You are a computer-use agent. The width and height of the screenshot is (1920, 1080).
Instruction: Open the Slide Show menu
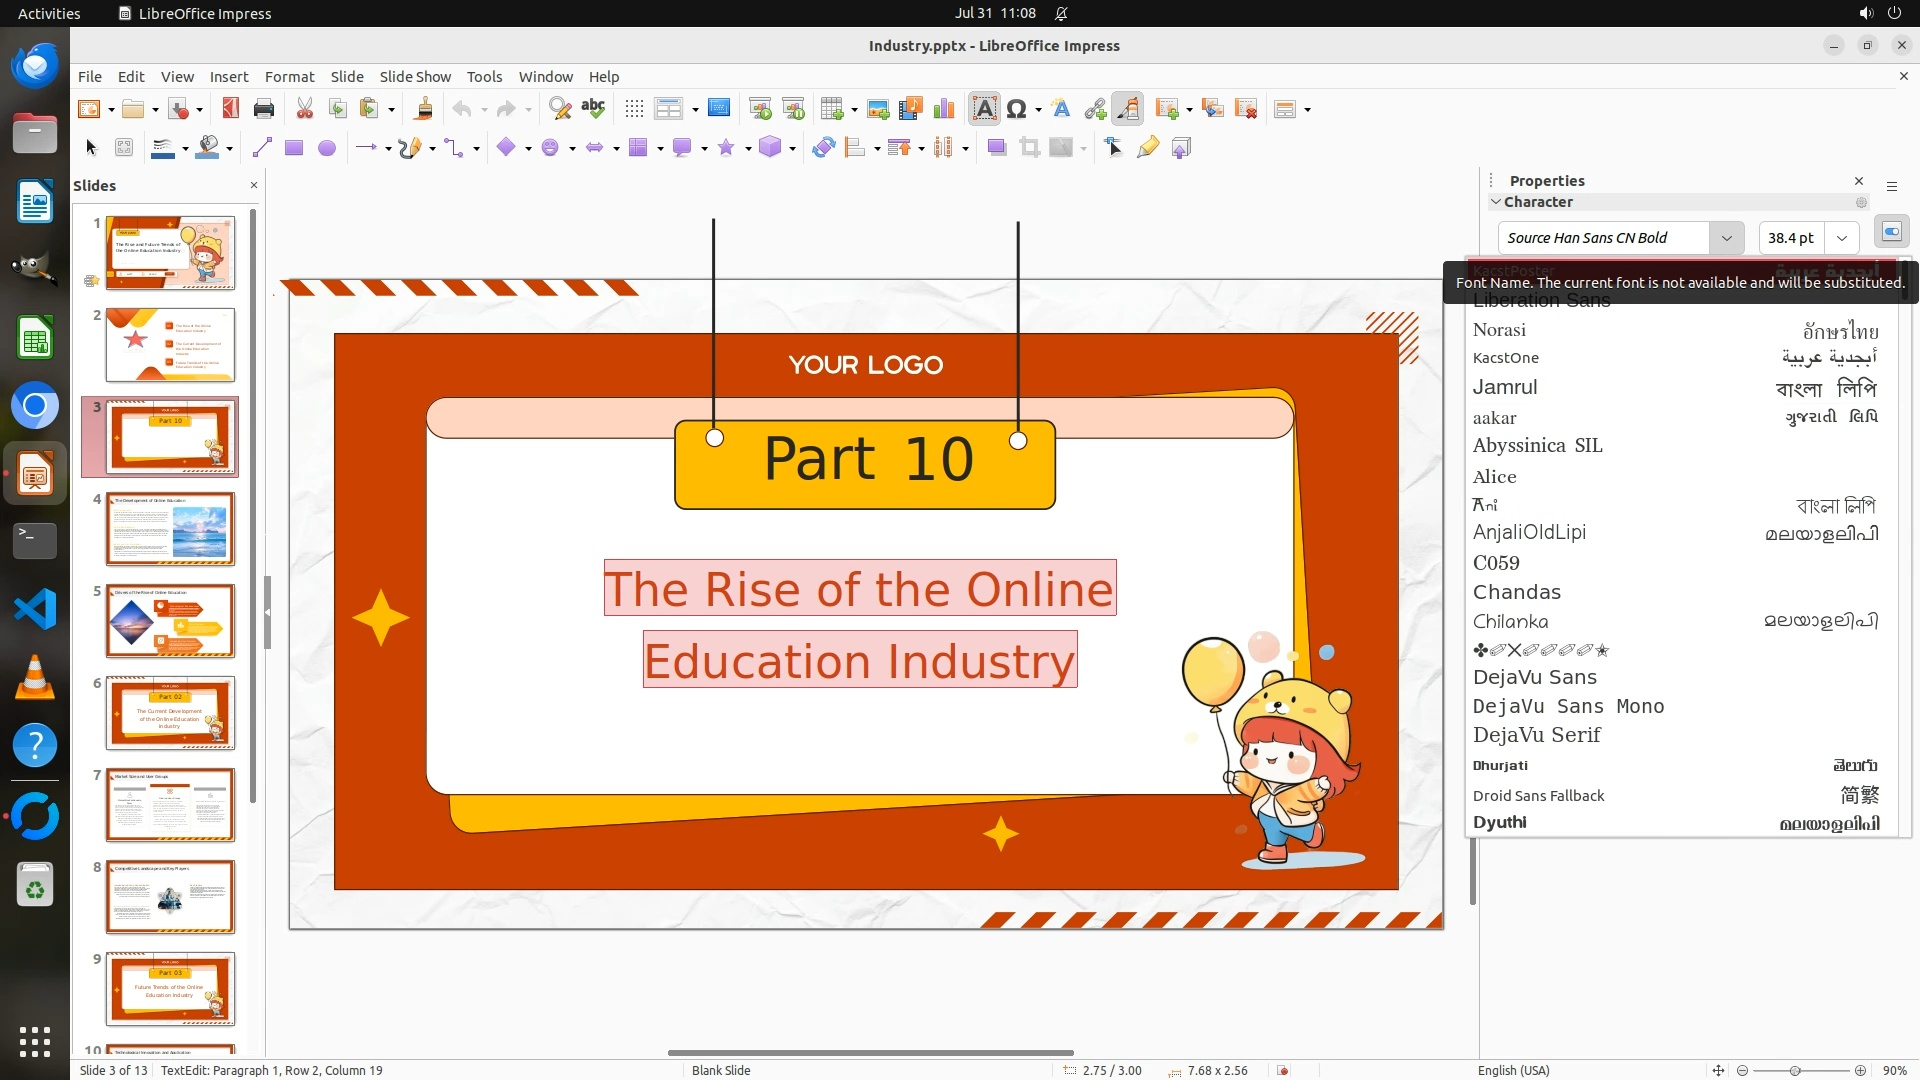(415, 76)
